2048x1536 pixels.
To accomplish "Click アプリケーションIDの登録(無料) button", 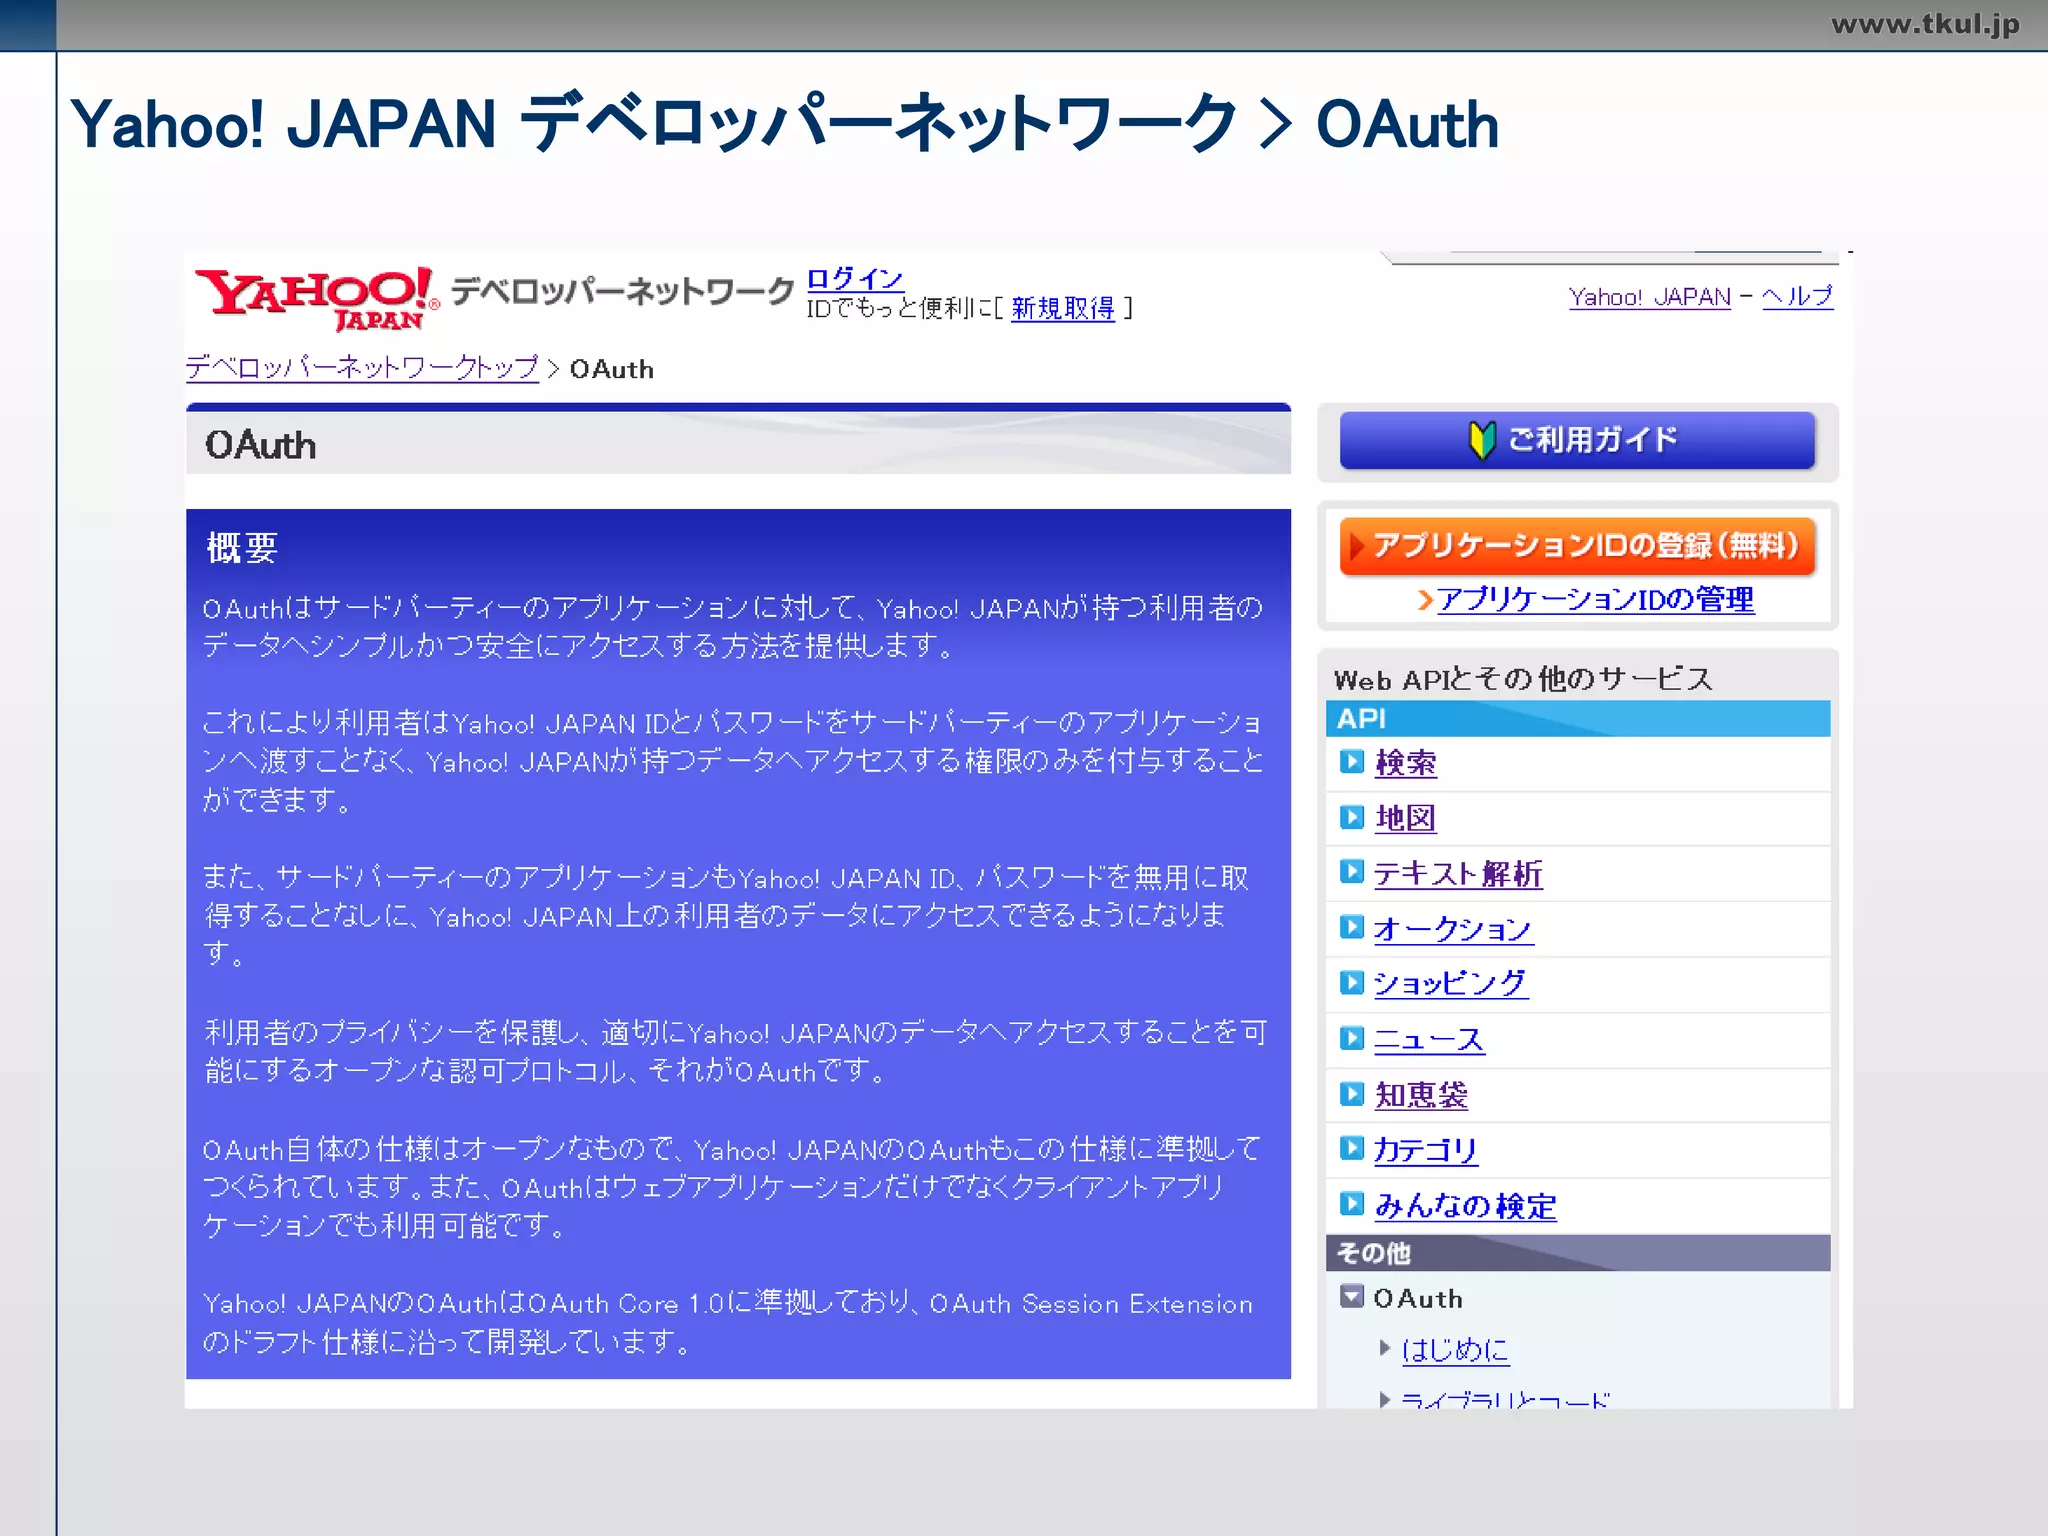I will click(1577, 546).
